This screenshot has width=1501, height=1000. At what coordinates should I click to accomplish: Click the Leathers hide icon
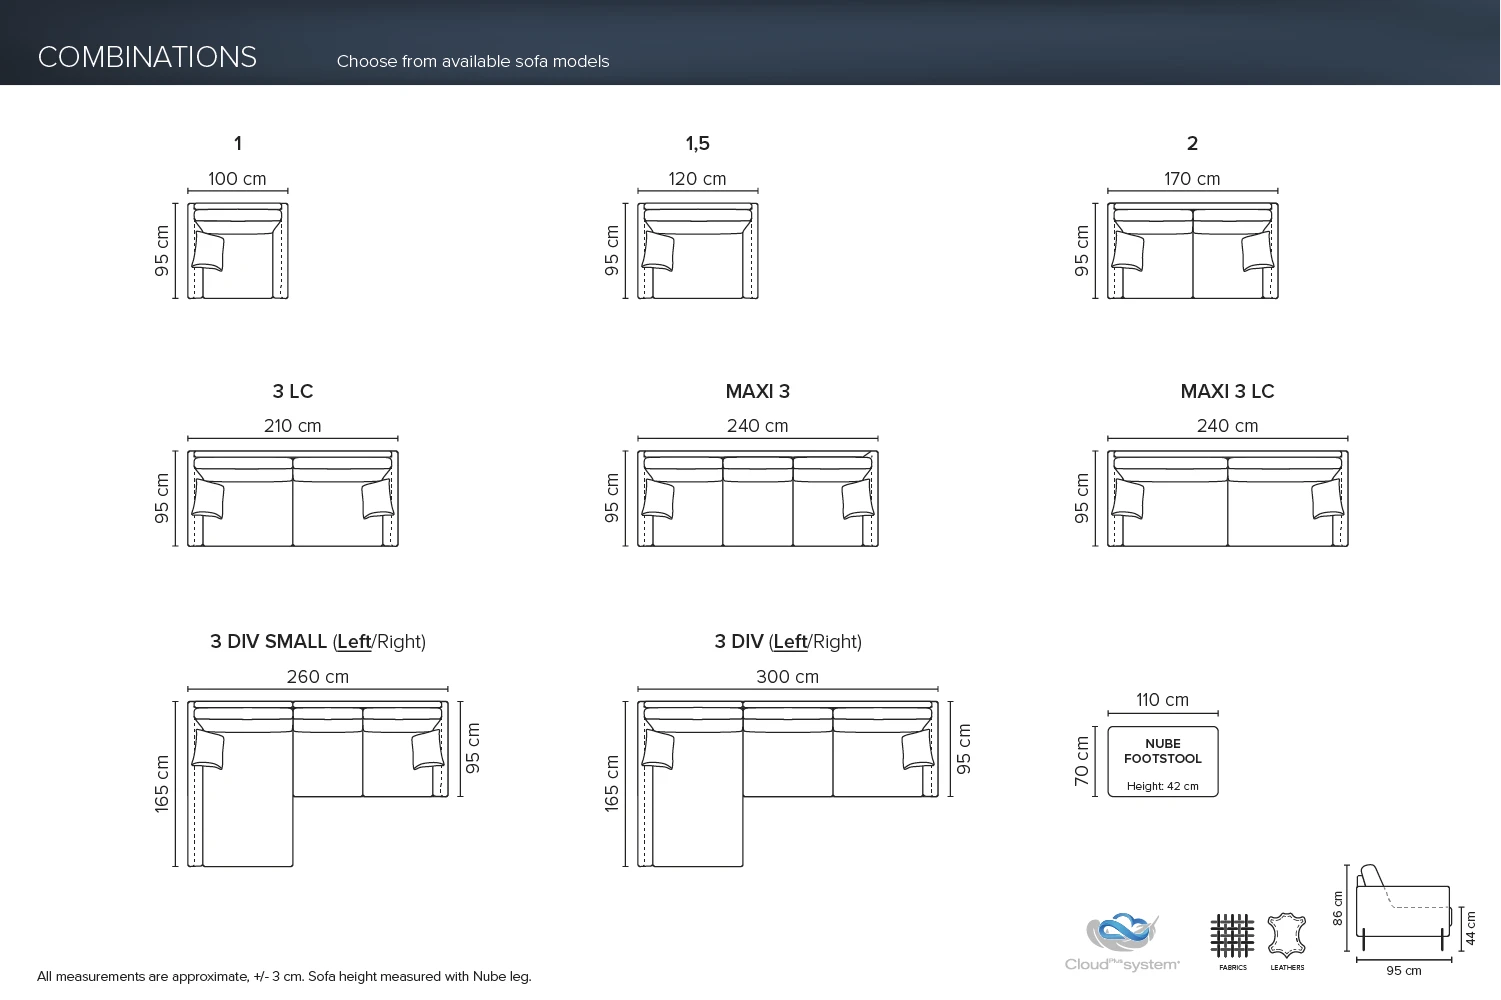(x=1287, y=936)
